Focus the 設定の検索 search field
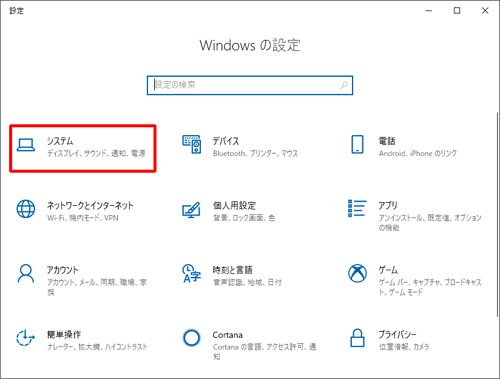 pyautogui.click(x=250, y=85)
